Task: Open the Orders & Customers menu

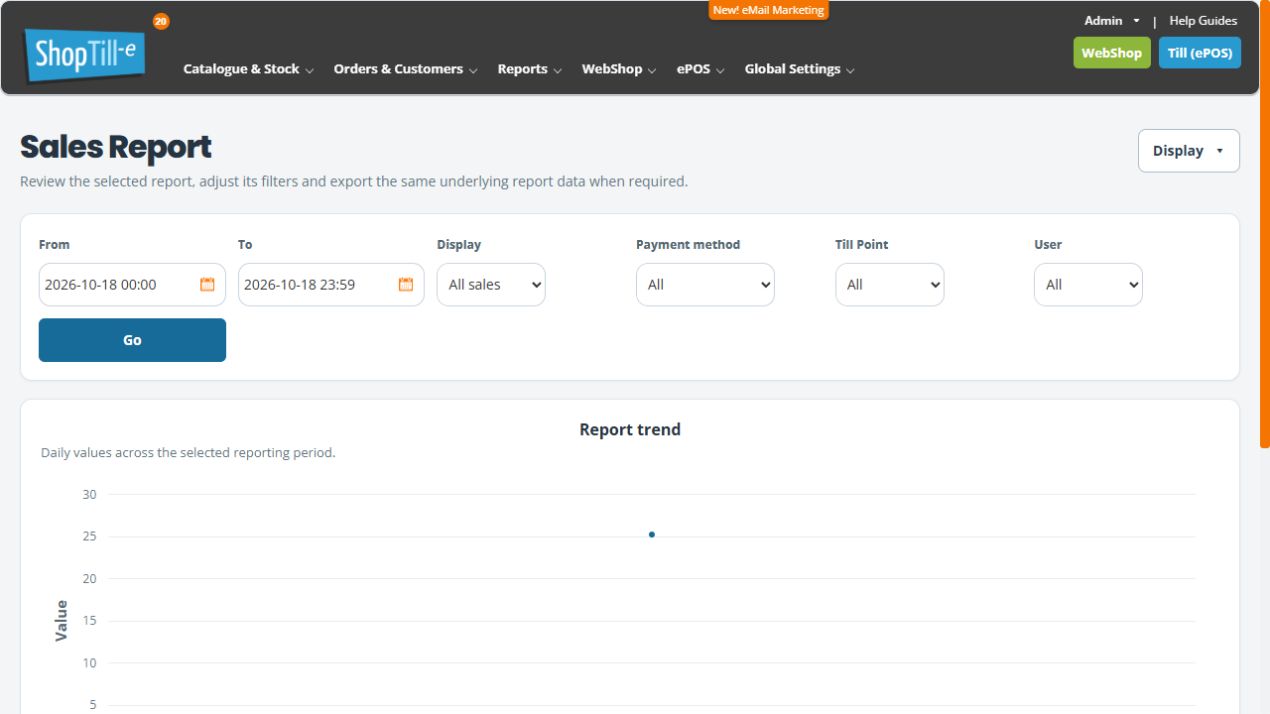Action: [405, 69]
